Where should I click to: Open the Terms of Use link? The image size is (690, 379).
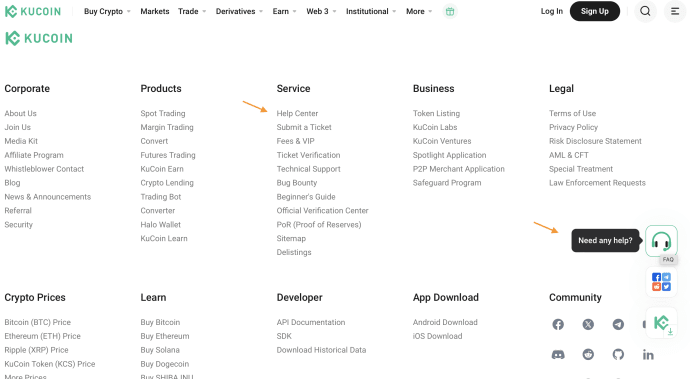(572, 114)
